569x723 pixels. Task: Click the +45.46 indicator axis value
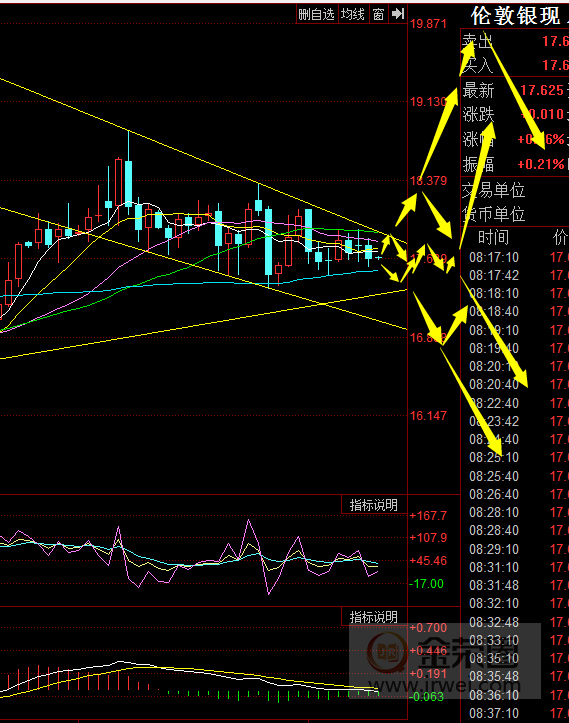pos(428,561)
